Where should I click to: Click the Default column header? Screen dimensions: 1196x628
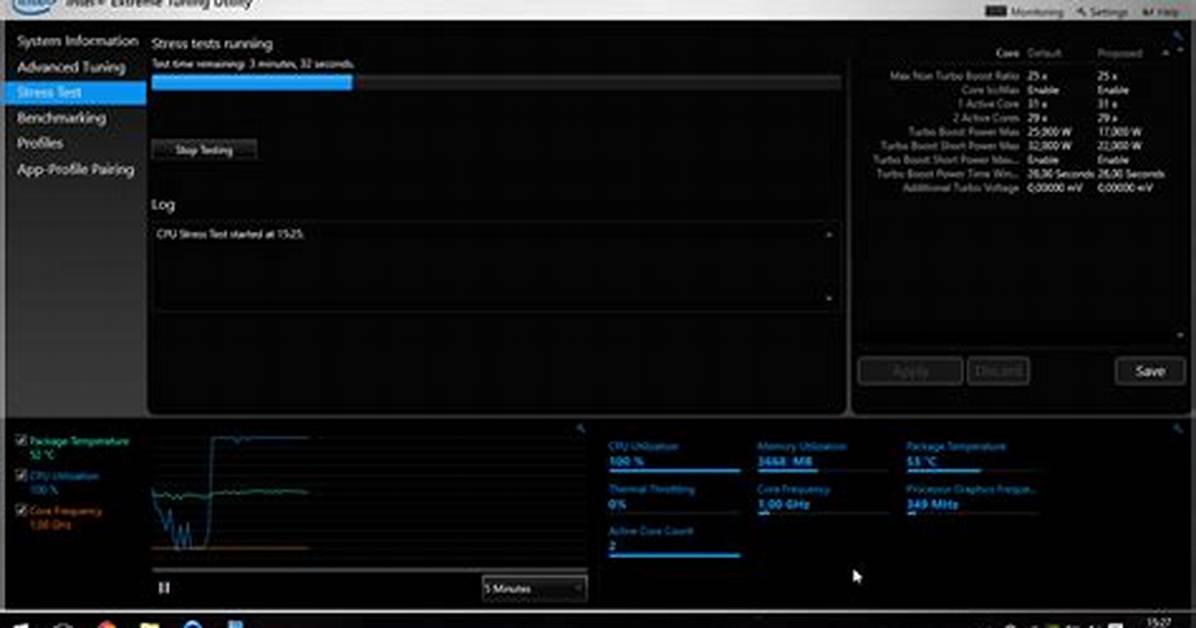[1044, 53]
